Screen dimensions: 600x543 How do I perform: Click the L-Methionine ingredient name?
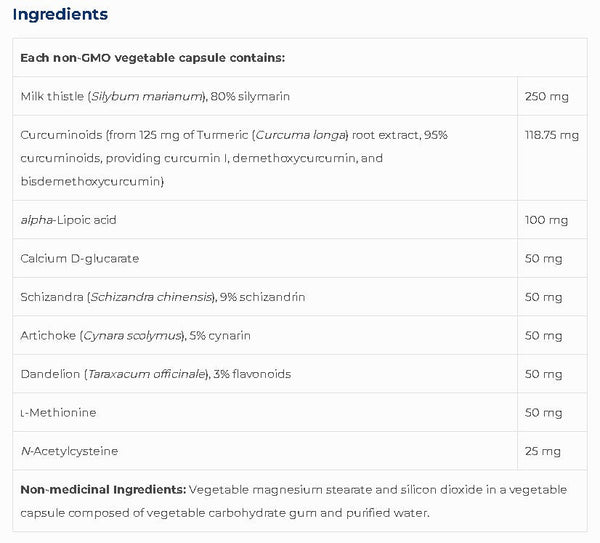58,412
